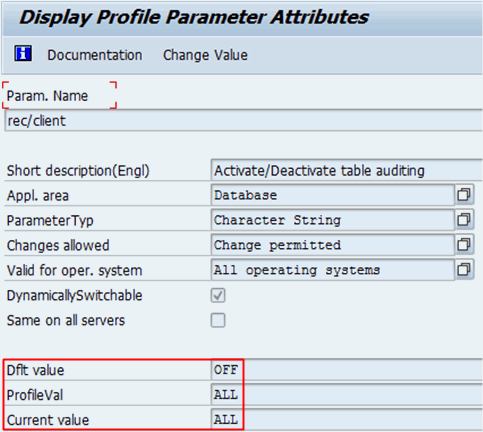Click the ParameterTyp label
483x432 pixels.
(x=50, y=221)
